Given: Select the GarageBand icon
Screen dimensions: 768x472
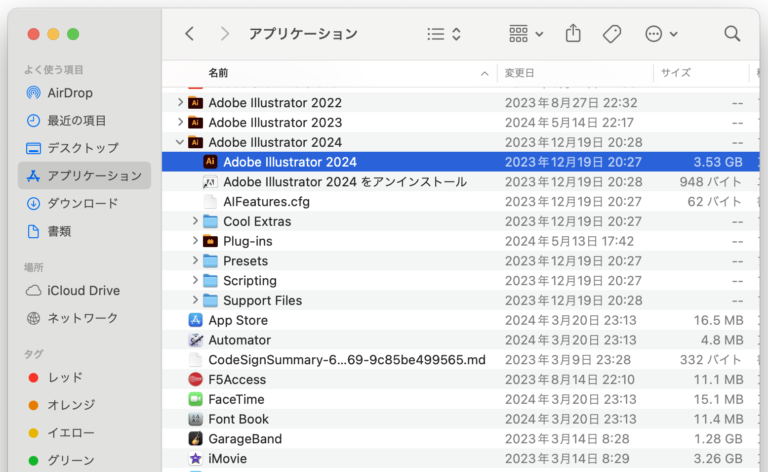Looking at the screenshot, I should click(x=195, y=439).
